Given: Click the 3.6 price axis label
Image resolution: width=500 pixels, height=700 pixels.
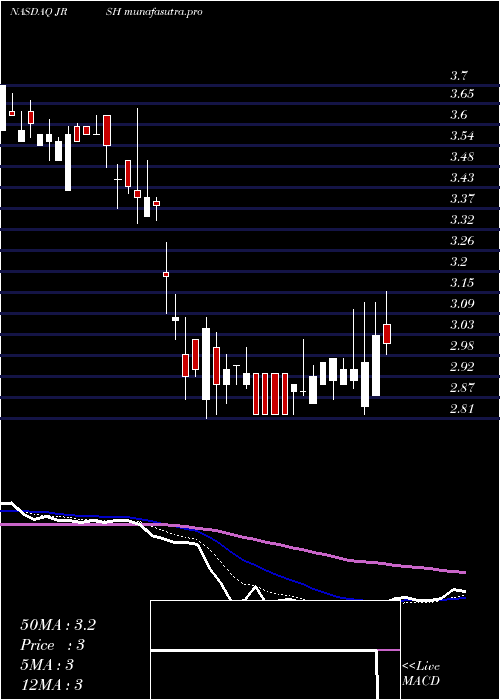Looking at the screenshot, I should click(x=460, y=115).
